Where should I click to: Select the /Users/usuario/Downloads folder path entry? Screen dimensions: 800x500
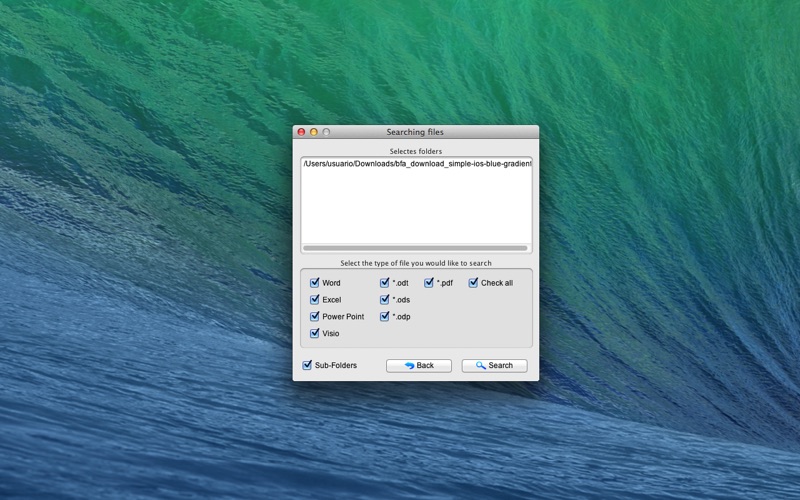point(416,164)
